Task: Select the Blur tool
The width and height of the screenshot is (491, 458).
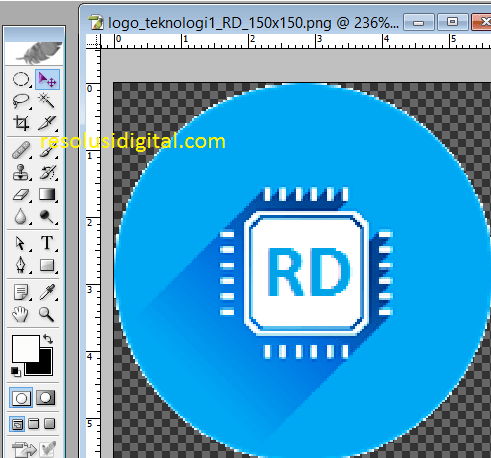Action: click(21, 217)
